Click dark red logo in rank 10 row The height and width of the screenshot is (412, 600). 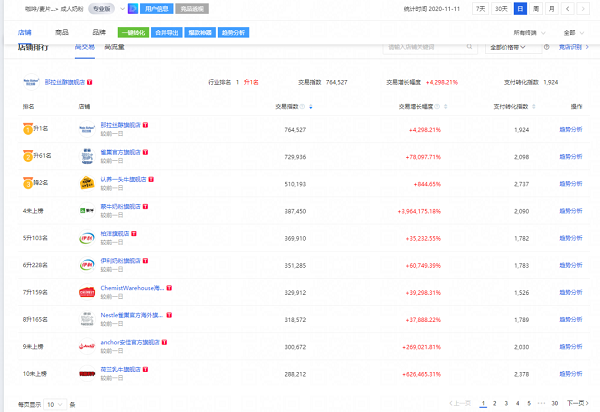pos(87,373)
